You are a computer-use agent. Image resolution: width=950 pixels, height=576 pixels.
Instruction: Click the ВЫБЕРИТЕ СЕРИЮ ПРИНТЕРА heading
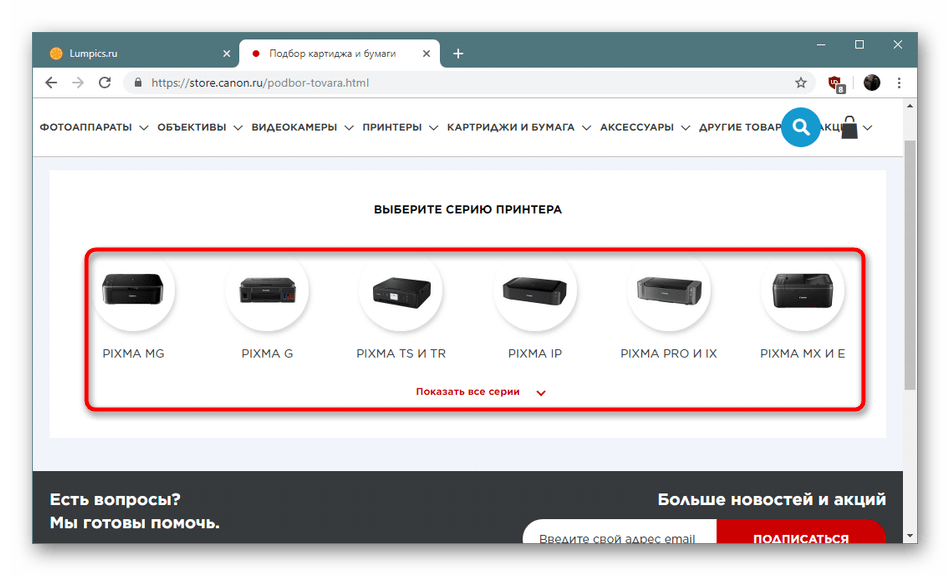point(468,210)
